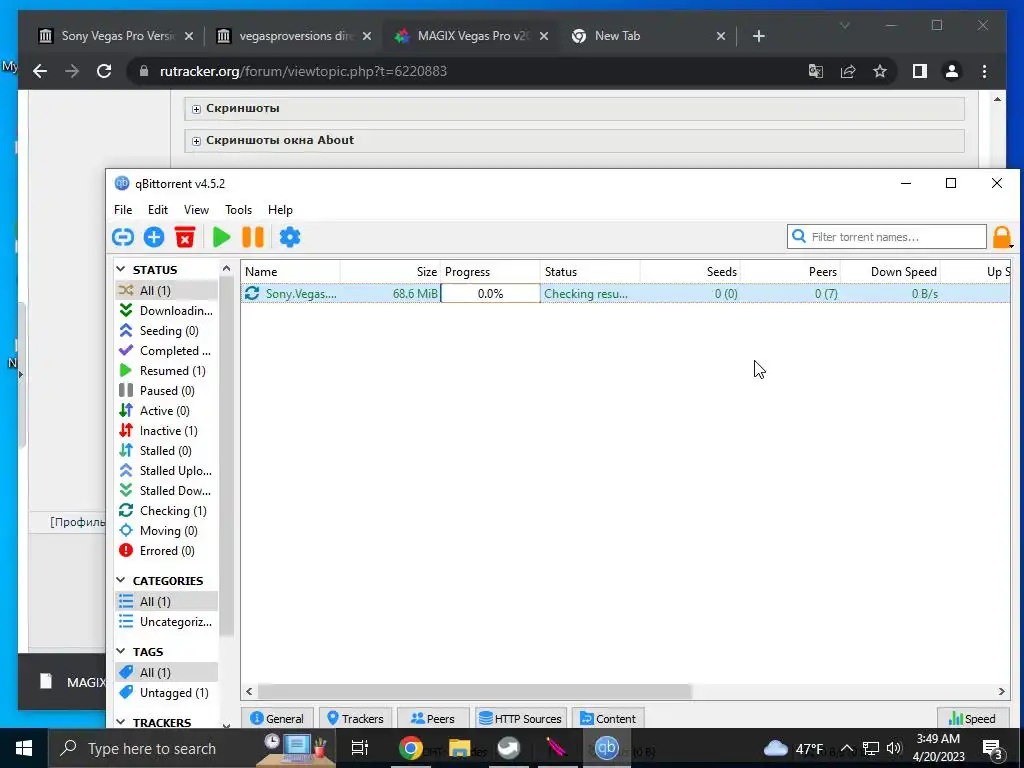Click the green Resume play icon
The height and width of the screenshot is (768, 1024).
[221, 237]
